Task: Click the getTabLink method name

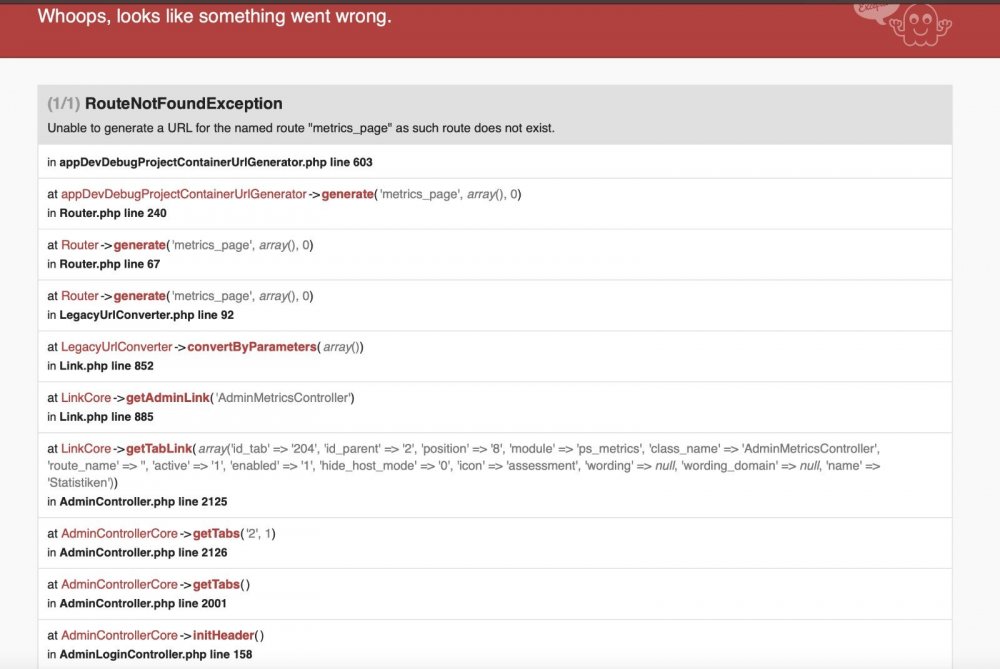Action: [x=158, y=449]
